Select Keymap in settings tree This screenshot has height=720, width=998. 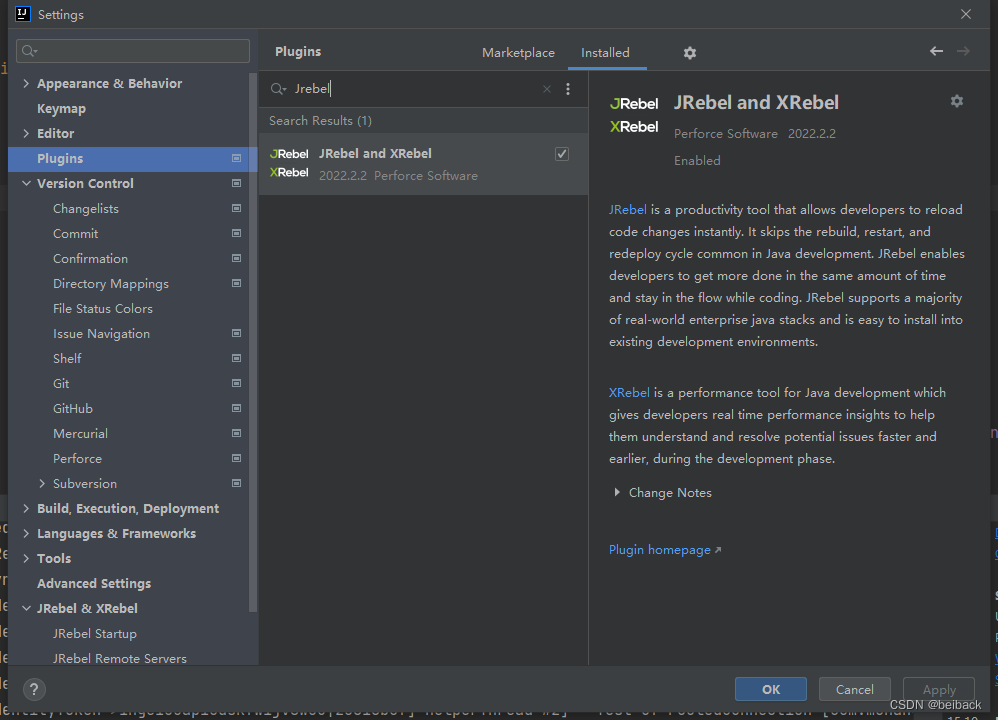[x=61, y=108]
